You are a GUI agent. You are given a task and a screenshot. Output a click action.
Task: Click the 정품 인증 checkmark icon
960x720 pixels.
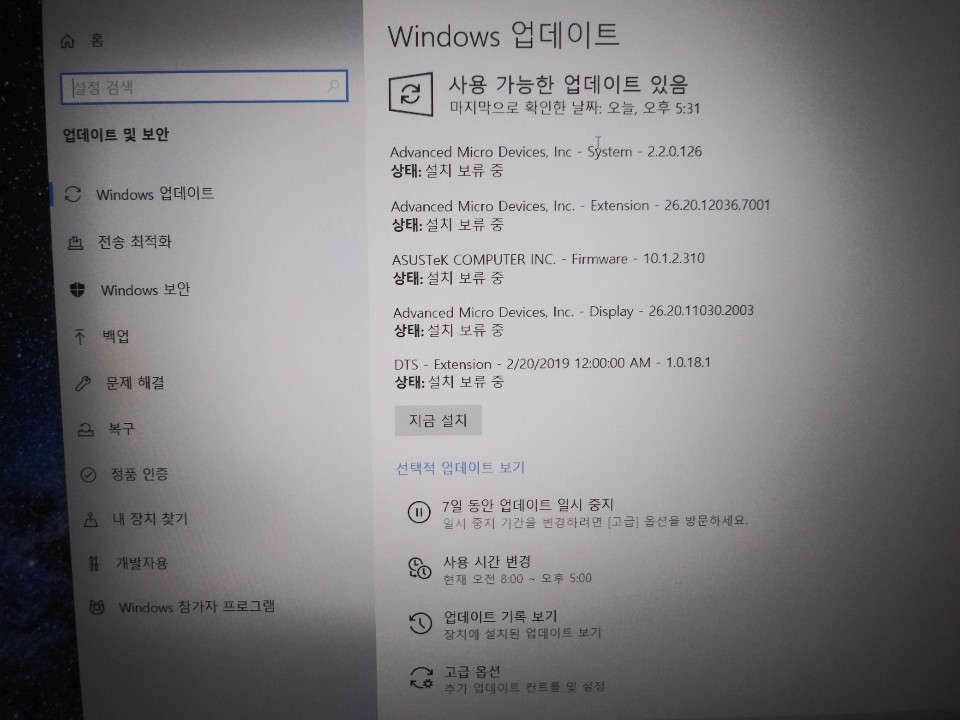(x=88, y=474)
